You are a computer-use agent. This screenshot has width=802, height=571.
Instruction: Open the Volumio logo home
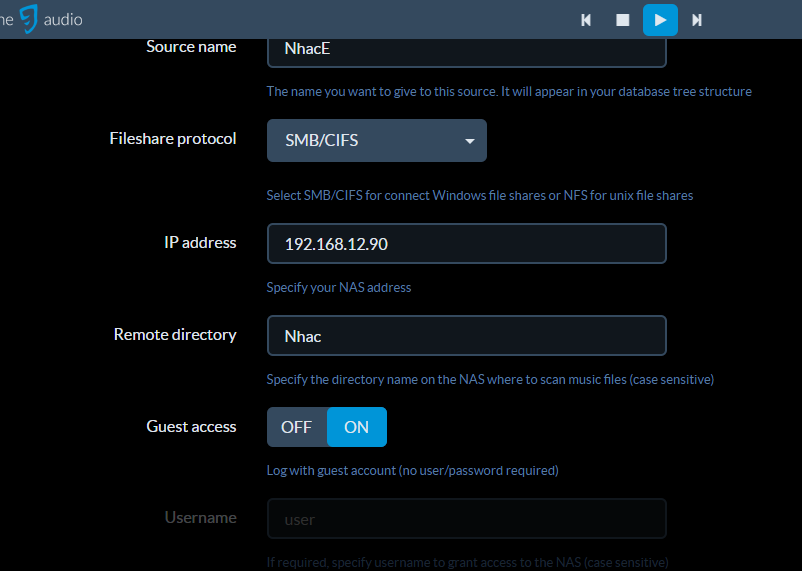pyautogui.click(x=41, y=19)
